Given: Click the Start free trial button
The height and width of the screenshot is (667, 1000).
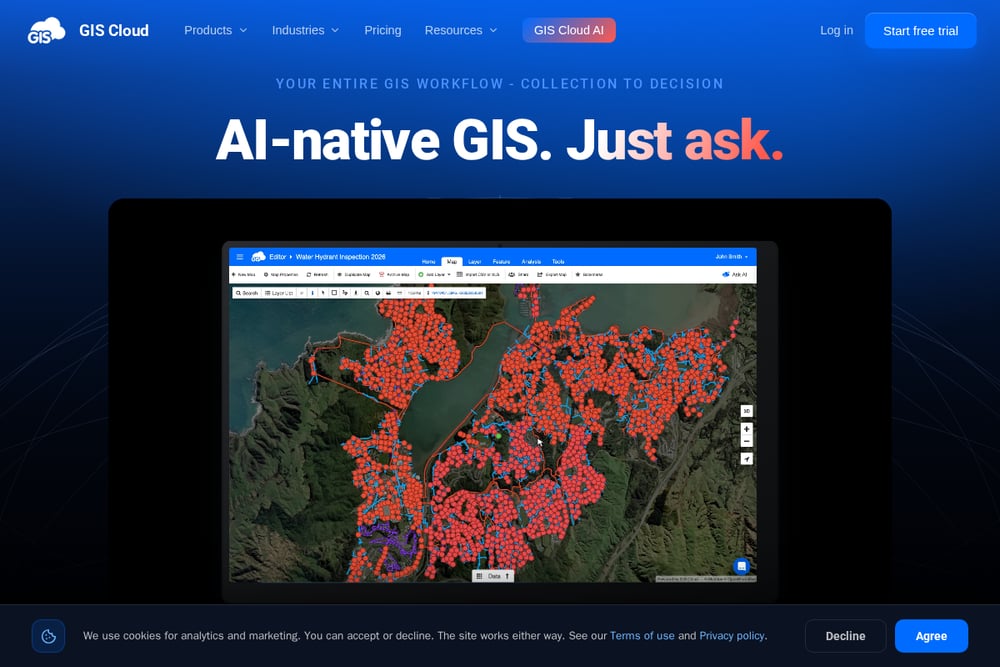Looking at the screenshot, I should point(920,31).
